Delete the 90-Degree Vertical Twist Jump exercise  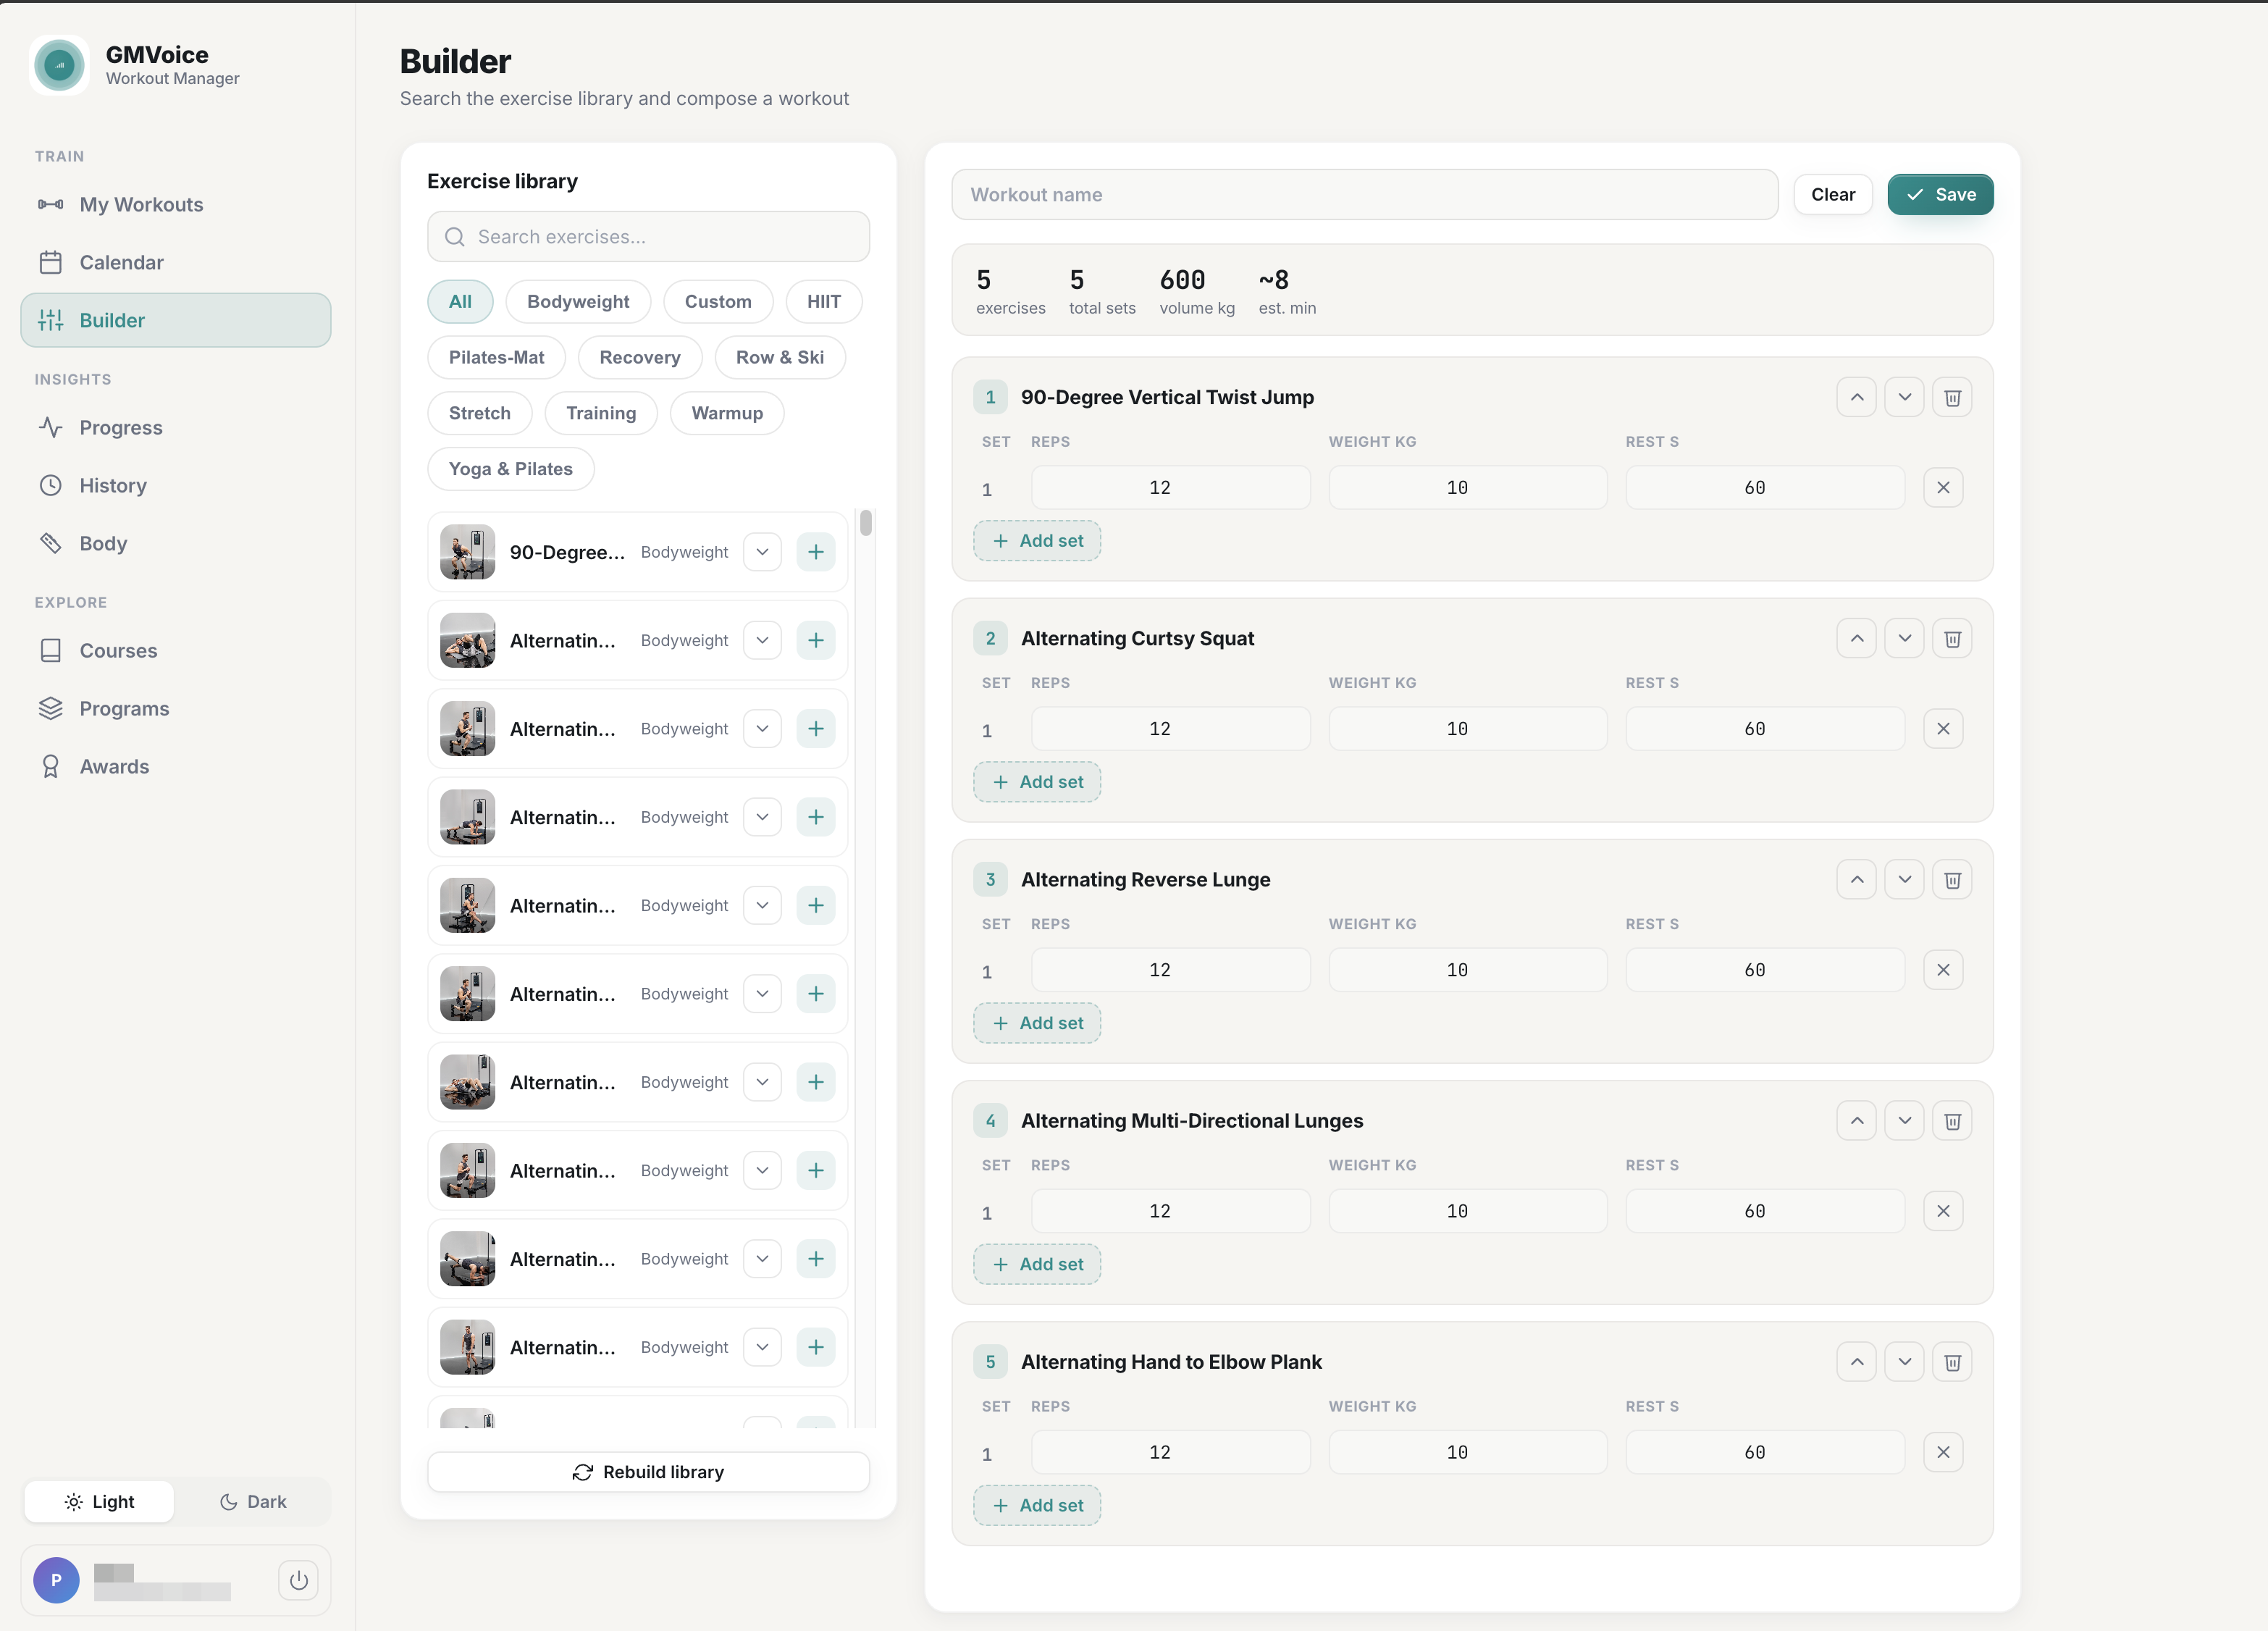click(x=1952, y=397)
